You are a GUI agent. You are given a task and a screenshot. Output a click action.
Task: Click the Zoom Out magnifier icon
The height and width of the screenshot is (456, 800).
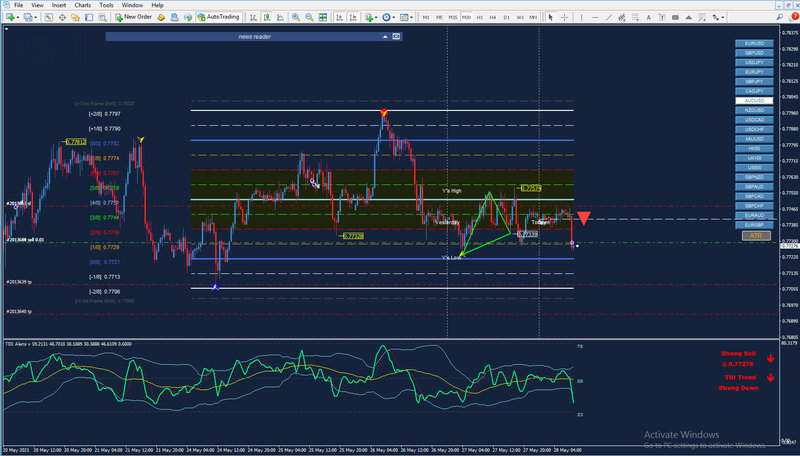pyautogui.click(x=310, y=17)
